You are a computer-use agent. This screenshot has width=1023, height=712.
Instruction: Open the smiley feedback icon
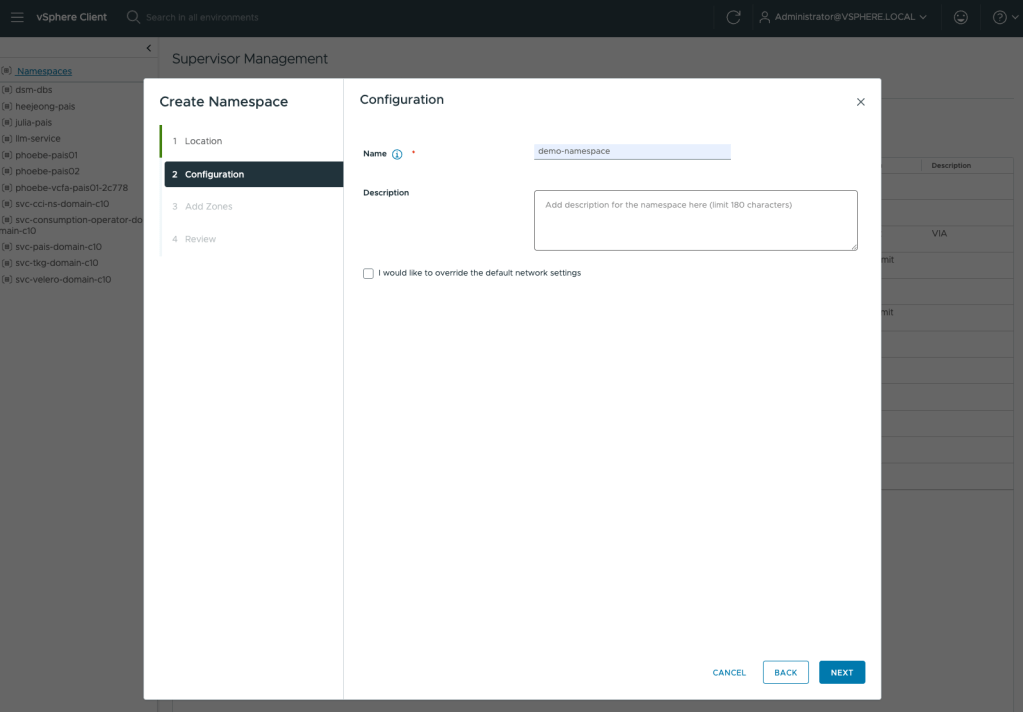point(961,17)
